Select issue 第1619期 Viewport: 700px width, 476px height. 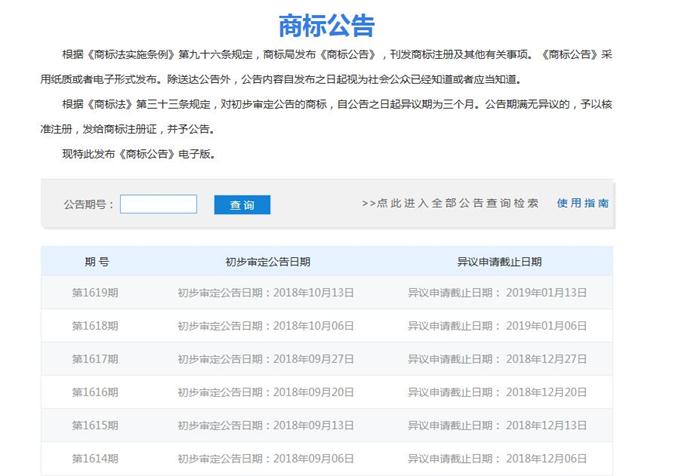(95, 293)
